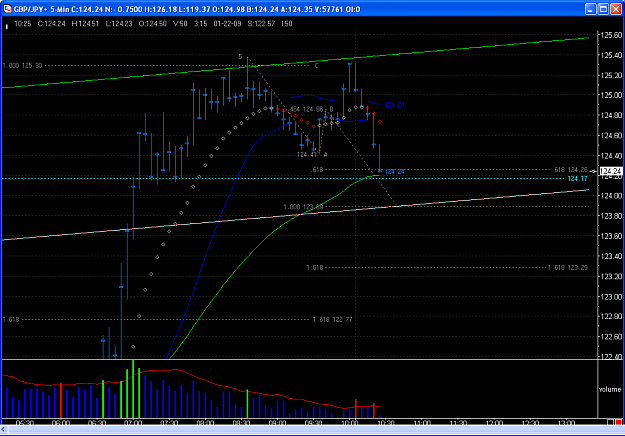The width and height of the screenshot is (625, 436).
Task: Click the 12:00 marker on time axis
Action: click(494, 422)
